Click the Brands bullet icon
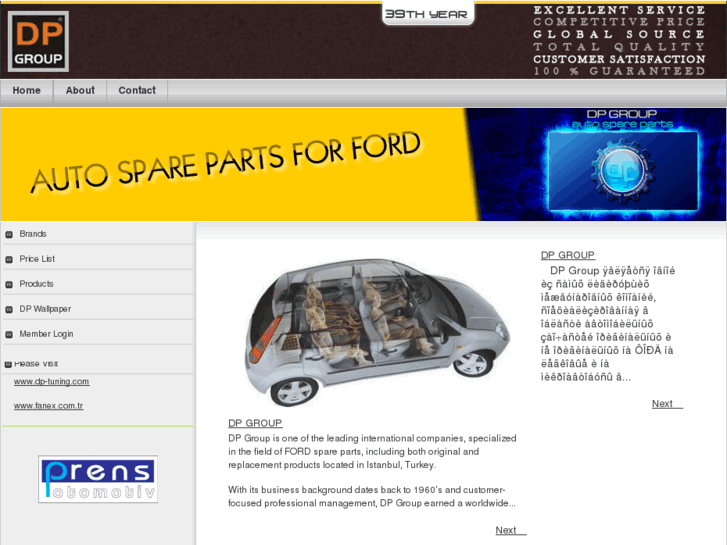This screenshot has width=727, height=545. point(9,235)
